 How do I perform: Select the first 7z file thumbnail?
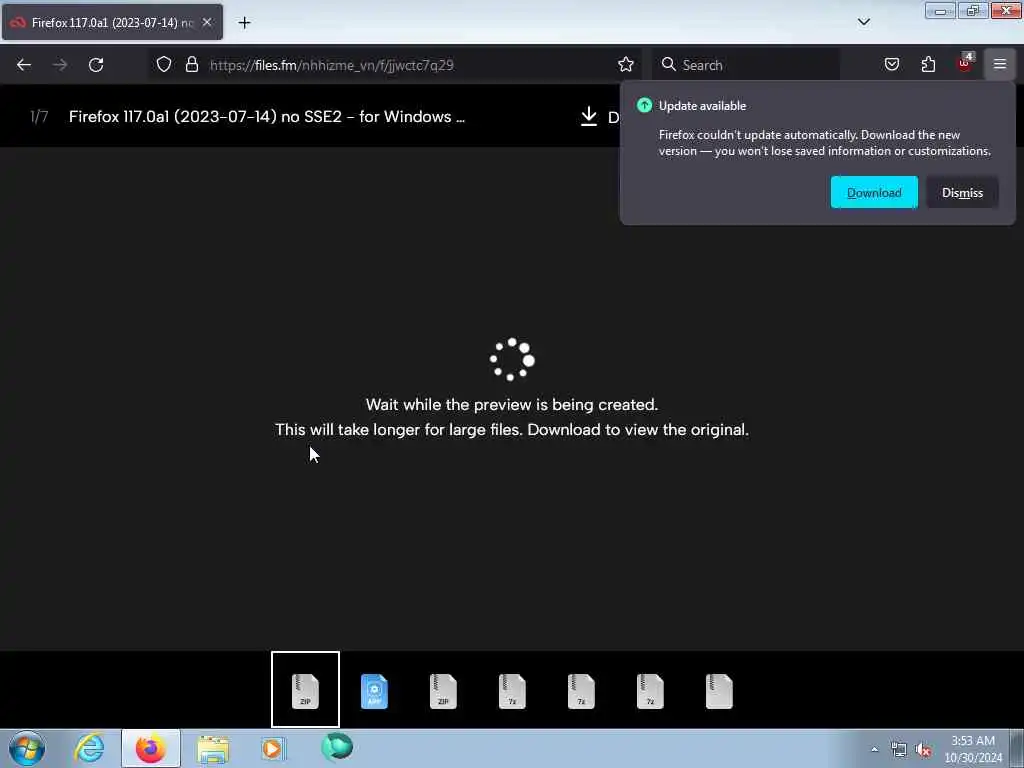click(x=512, y=692)
